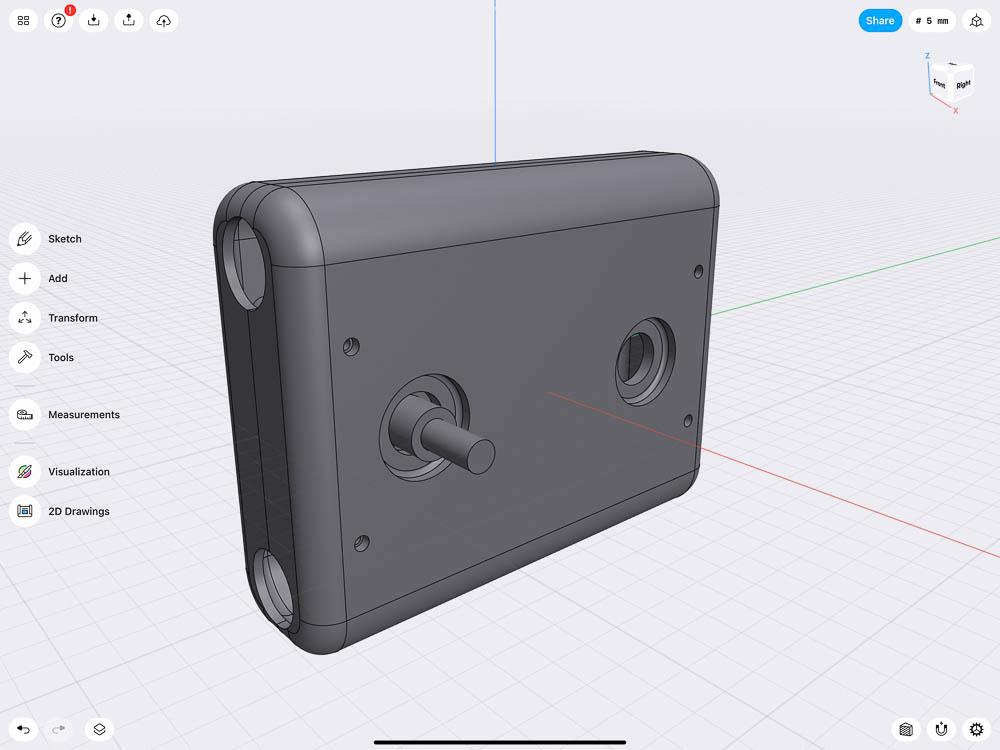Open the 5 mm grid size setting
The width and height of the screenshot is (1000, 750).
point(932,20)
